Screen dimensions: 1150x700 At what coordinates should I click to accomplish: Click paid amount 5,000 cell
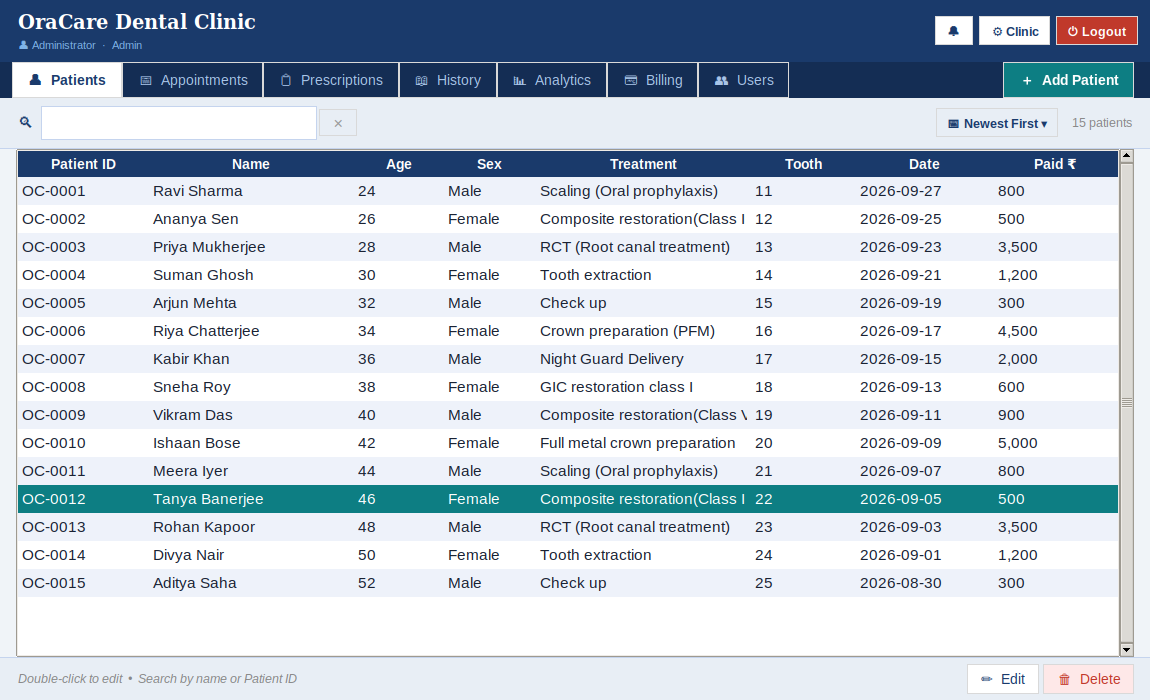pos(1017,442)
